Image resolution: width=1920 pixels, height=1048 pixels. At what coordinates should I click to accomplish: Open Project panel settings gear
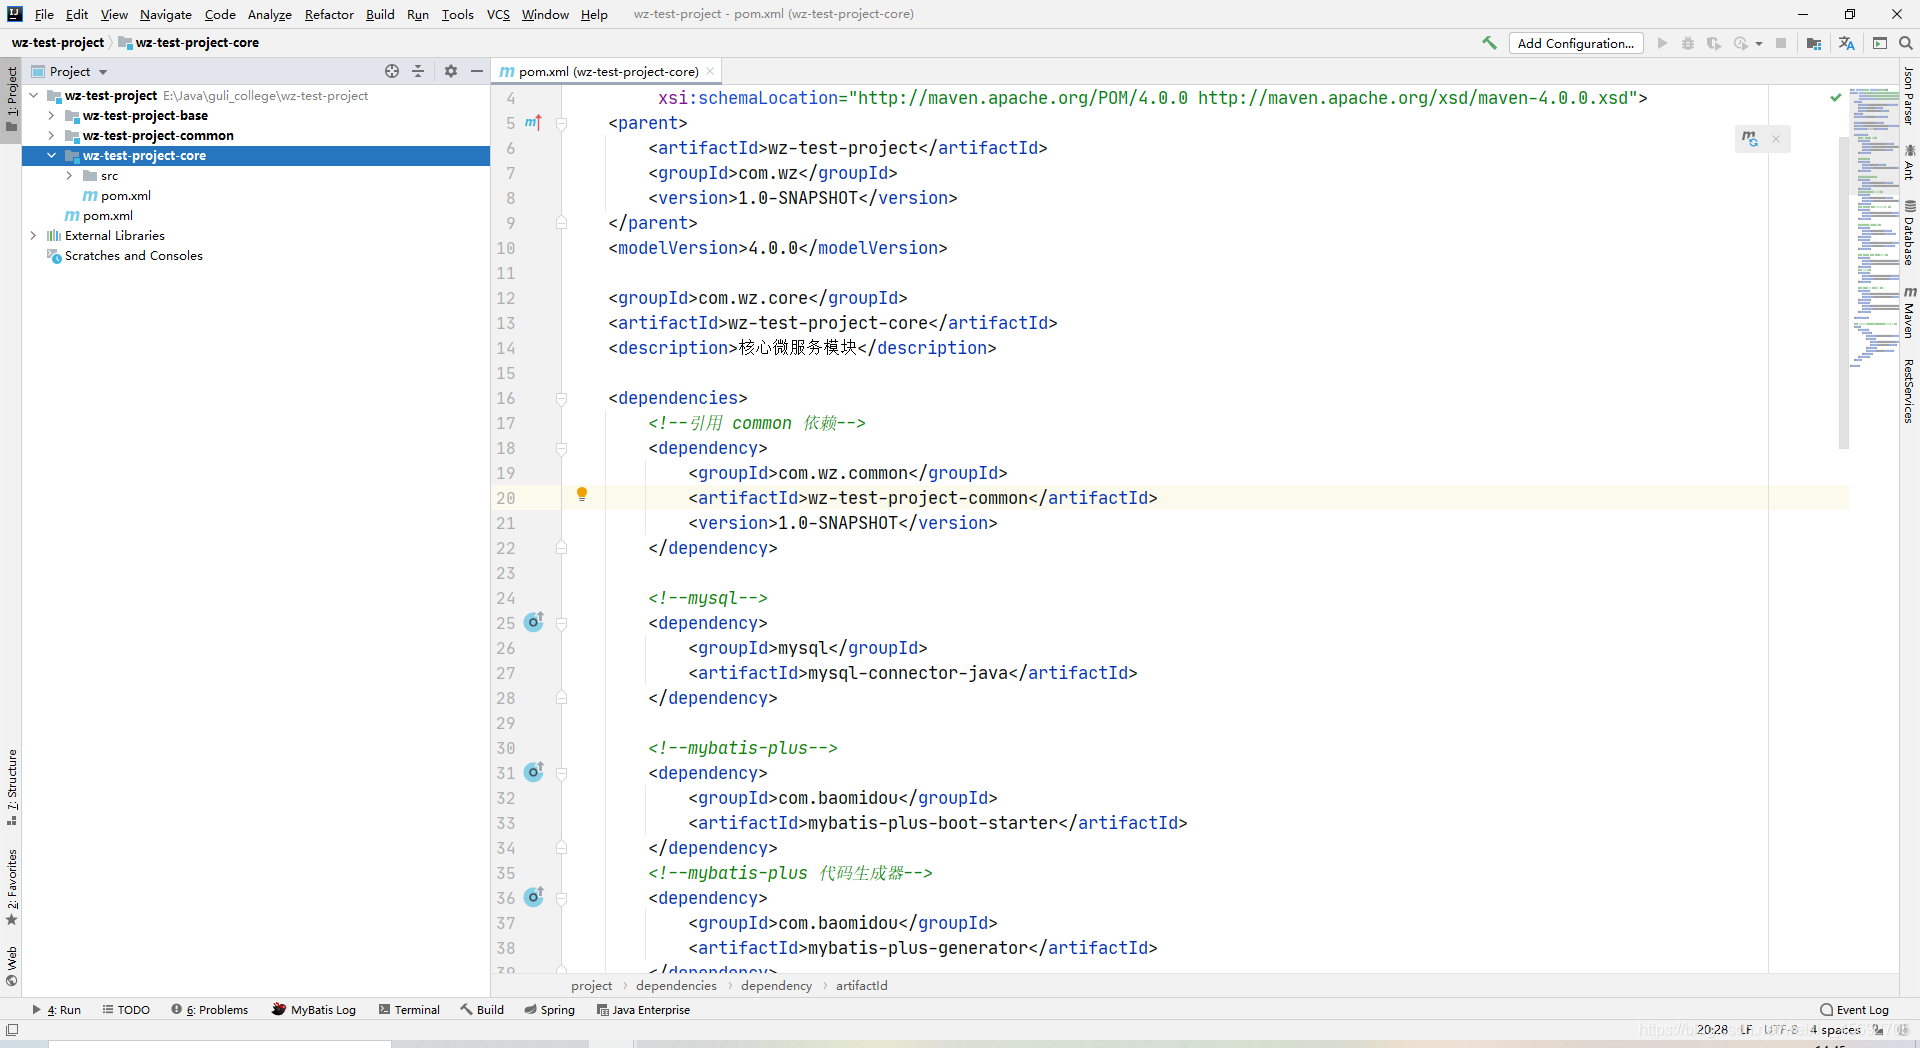pyautogui.click(x=451, y=71)
